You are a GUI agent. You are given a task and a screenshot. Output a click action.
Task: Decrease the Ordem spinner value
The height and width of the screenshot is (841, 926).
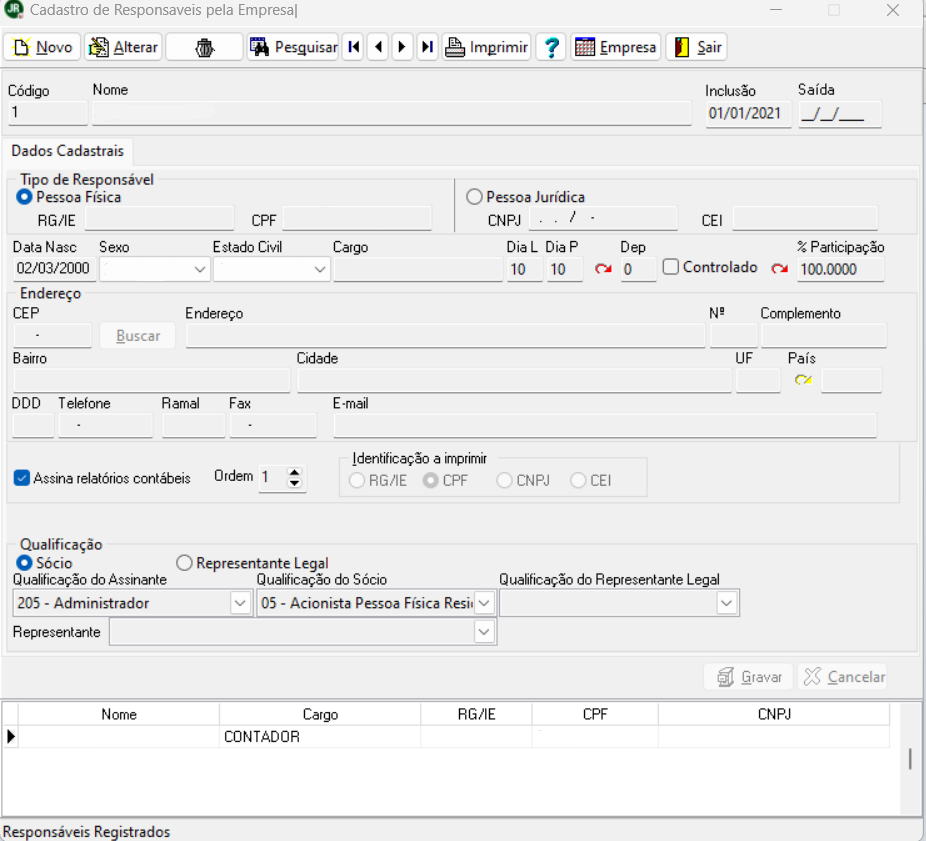(294, 483)
